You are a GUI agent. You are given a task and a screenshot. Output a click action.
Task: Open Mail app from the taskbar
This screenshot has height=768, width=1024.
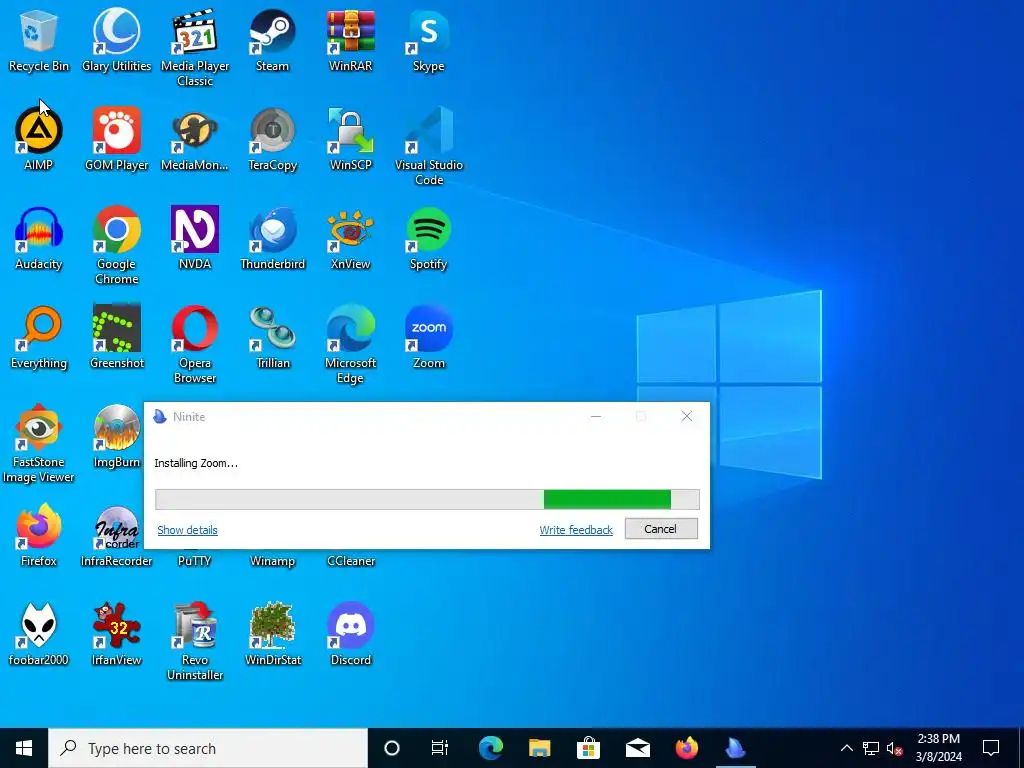tap(637, 748)
